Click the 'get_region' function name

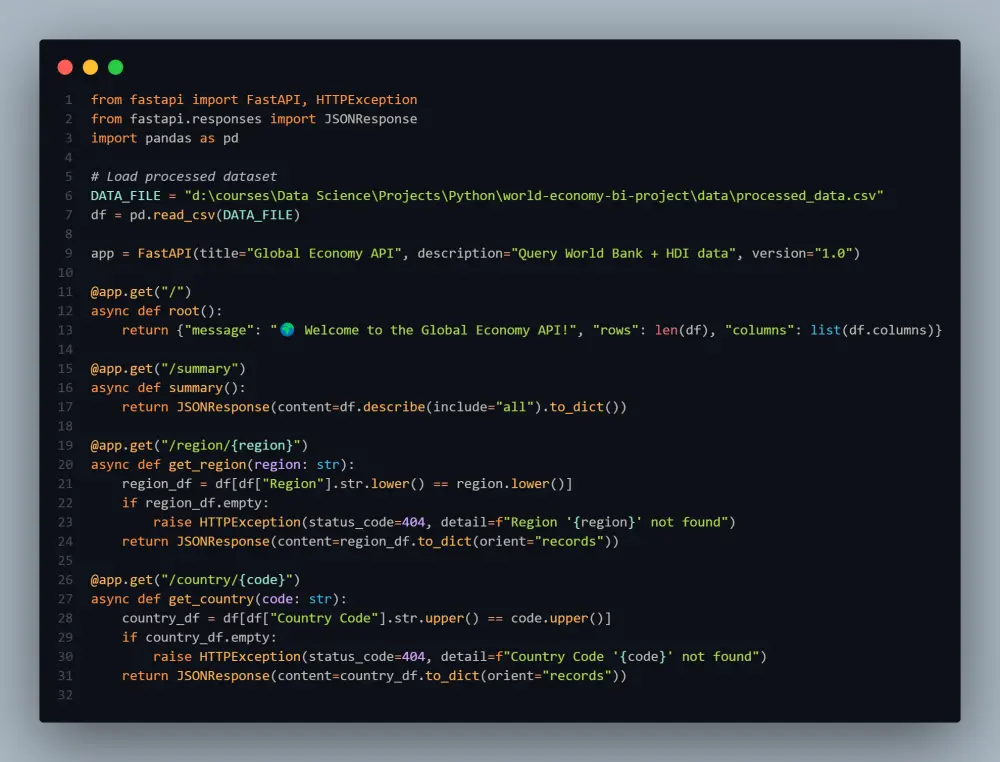[207, 465]
